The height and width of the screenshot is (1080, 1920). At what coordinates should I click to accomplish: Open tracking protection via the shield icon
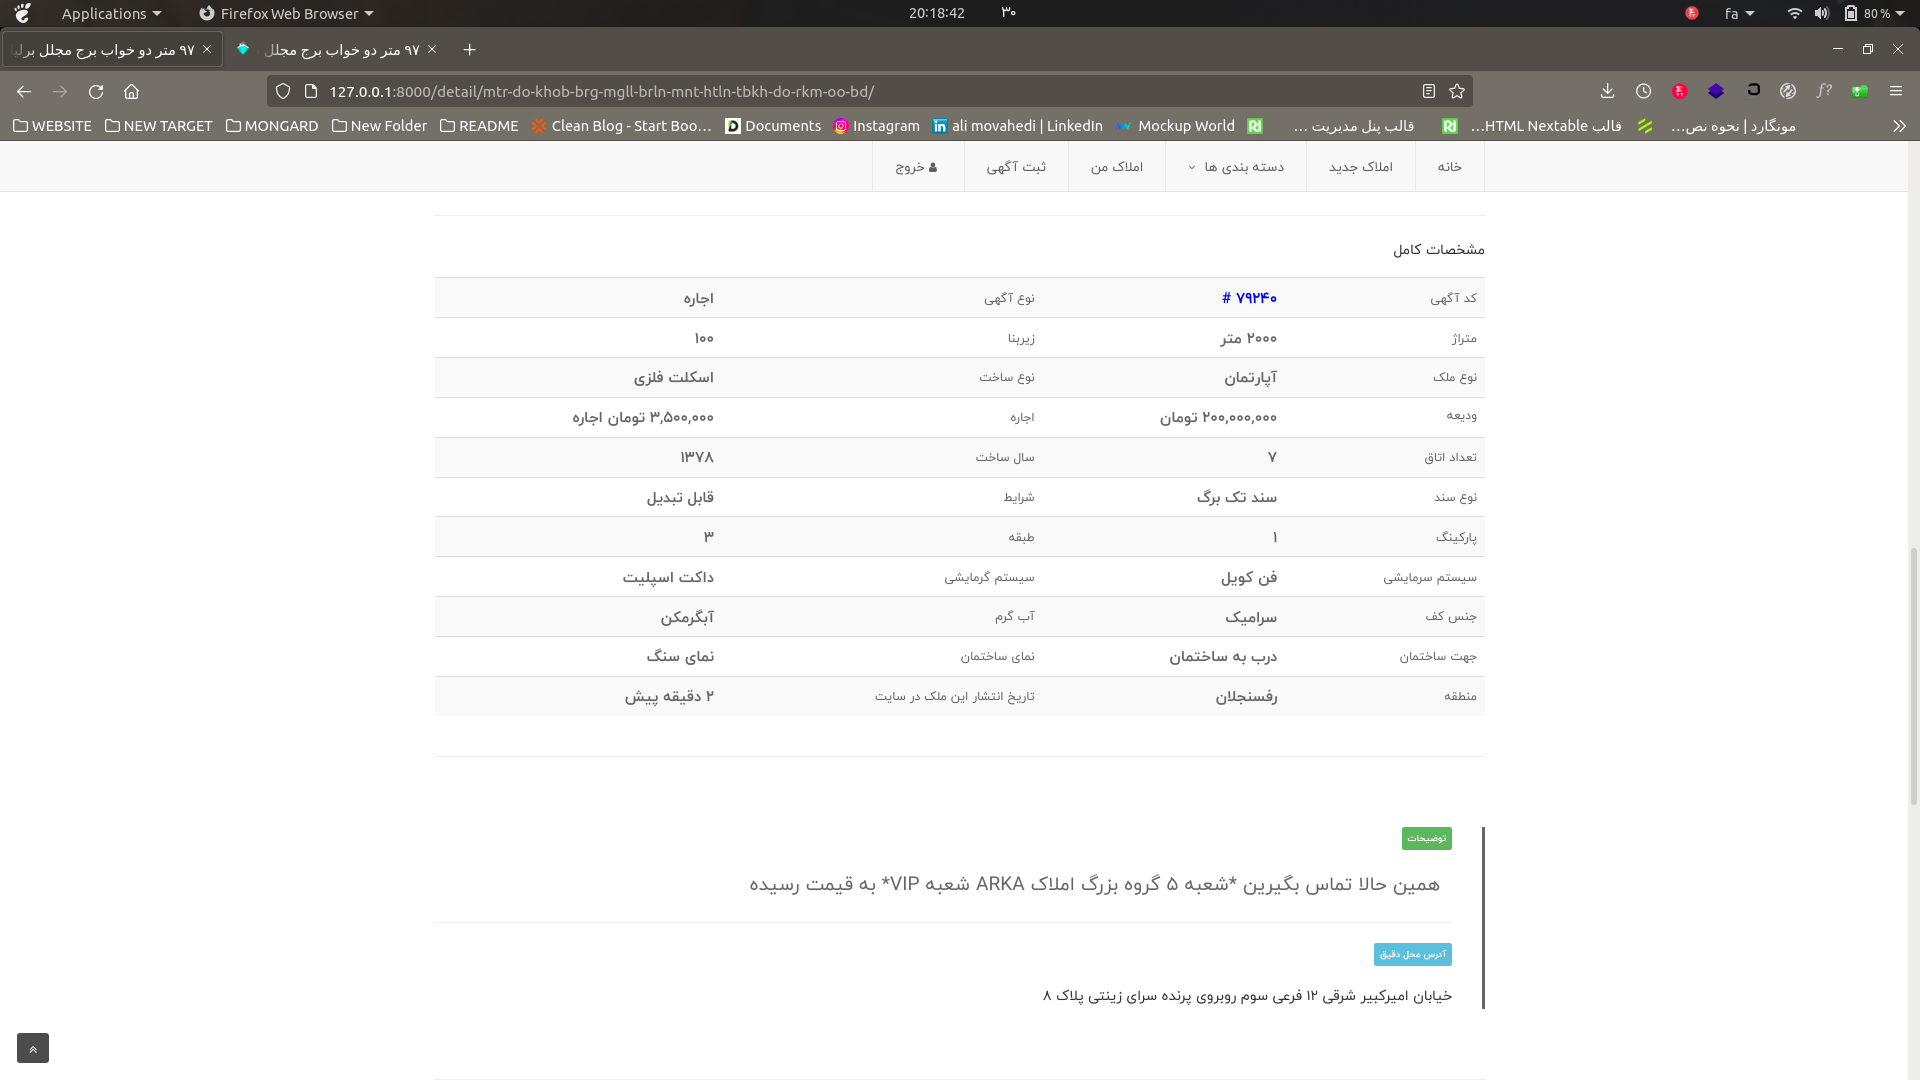click(283, 91)
